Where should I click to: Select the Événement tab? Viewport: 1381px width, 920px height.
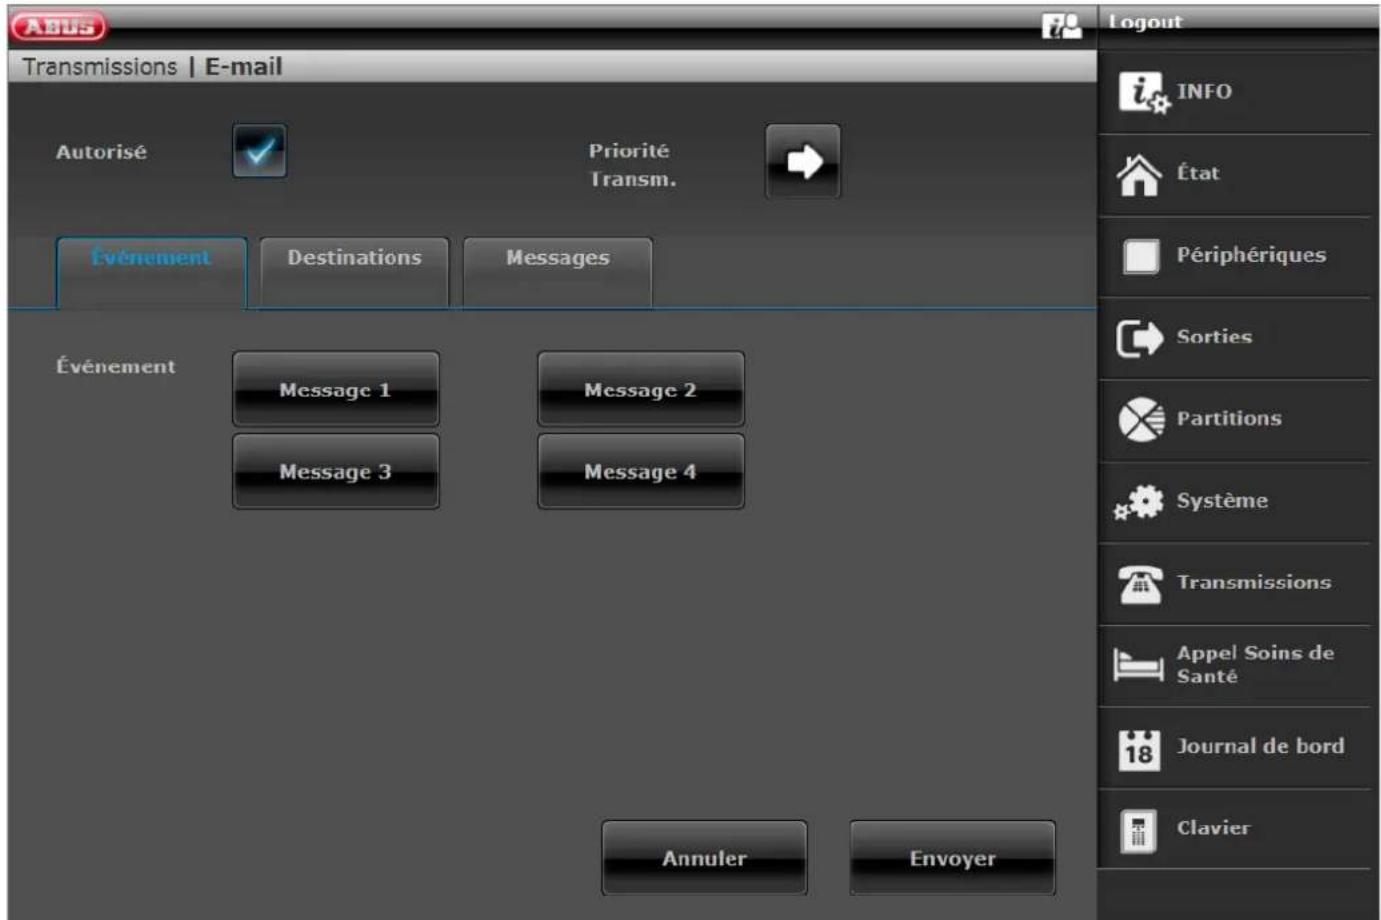[x=151, y=258]
